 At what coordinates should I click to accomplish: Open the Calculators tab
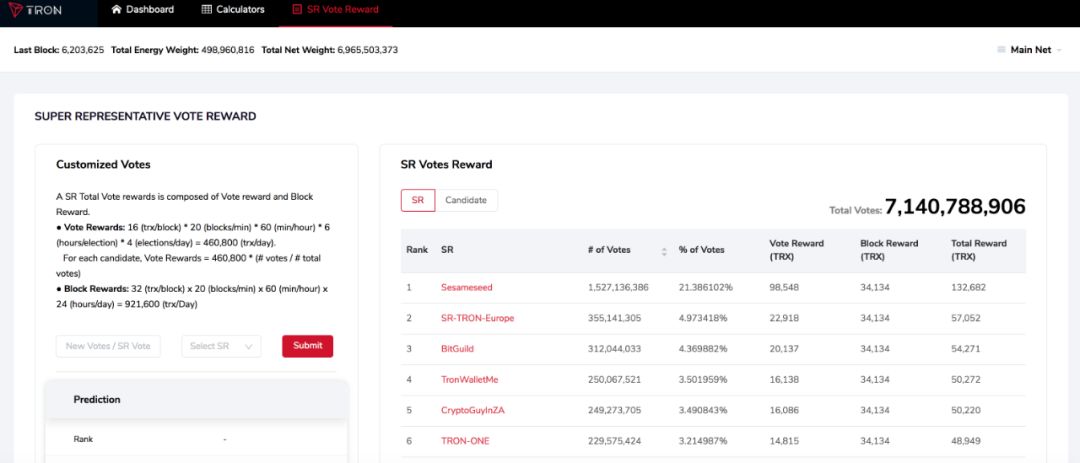pos(233,10)
